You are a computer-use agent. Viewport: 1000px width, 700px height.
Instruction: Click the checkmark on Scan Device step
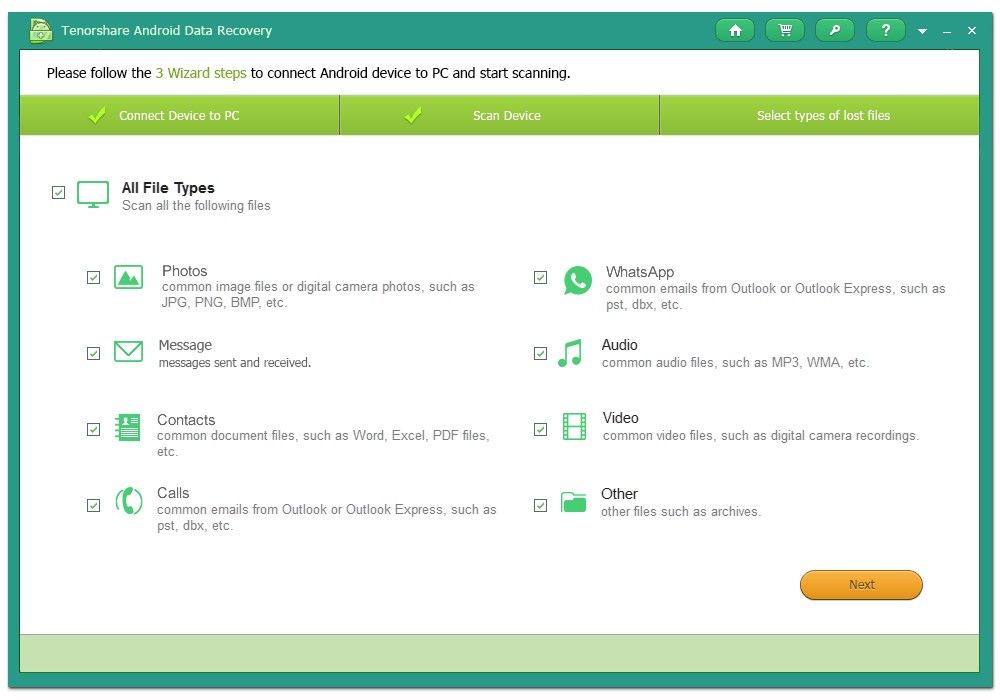coord(413,115)
